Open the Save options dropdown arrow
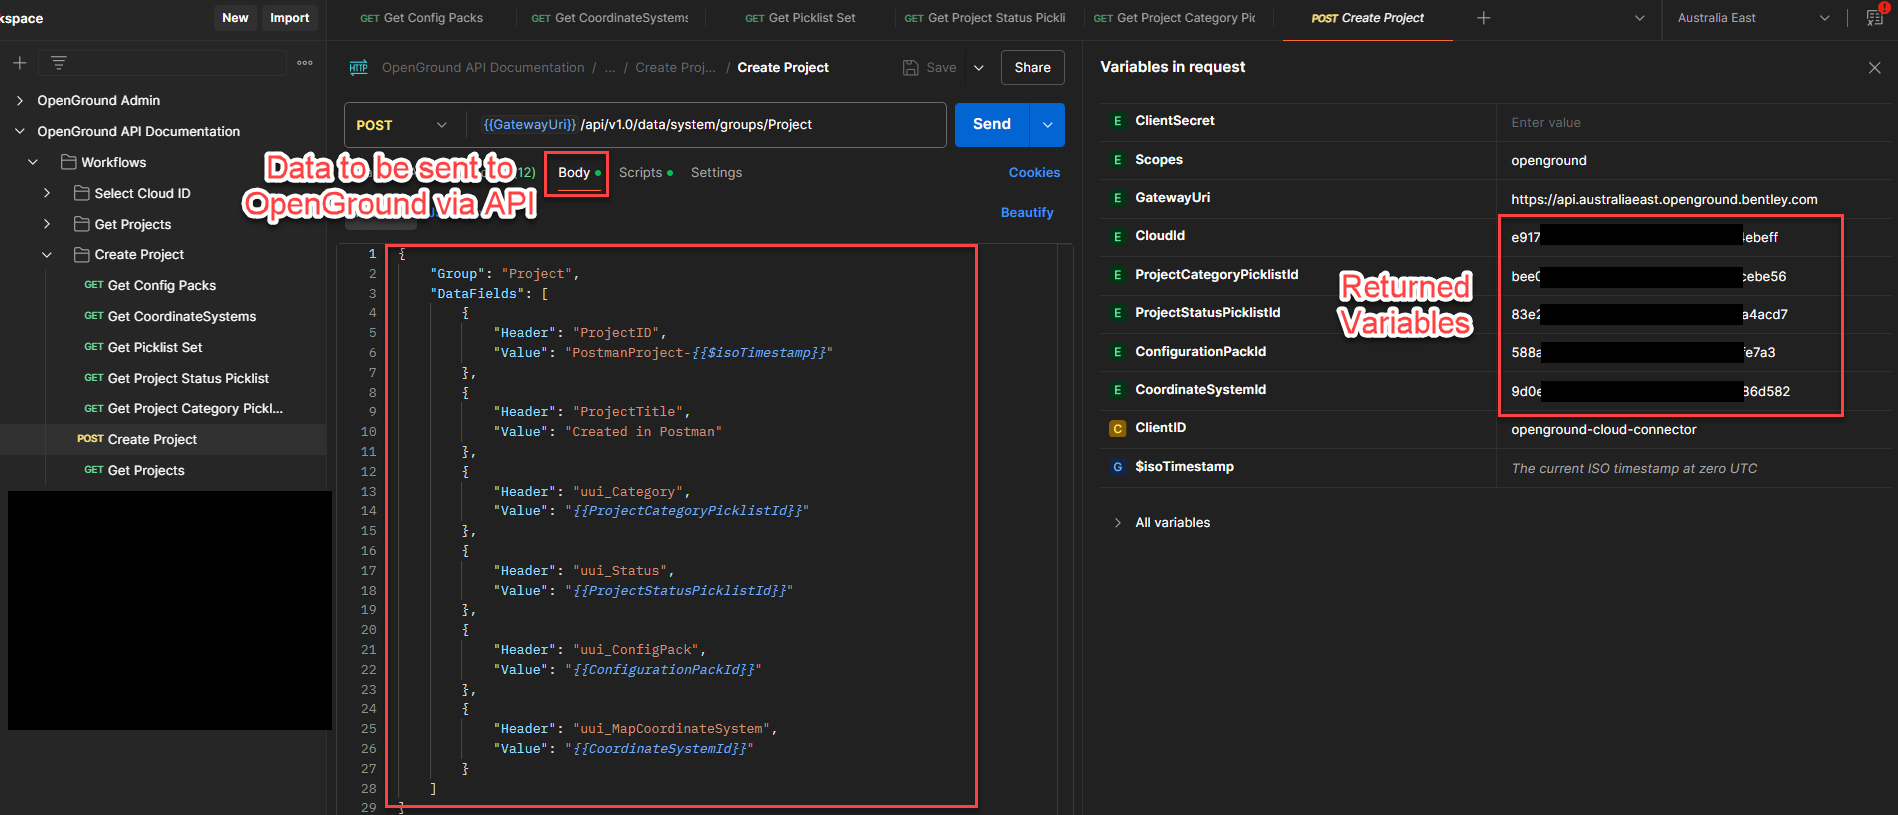Viewport: 1898px width, 815px height. [979, 68]
